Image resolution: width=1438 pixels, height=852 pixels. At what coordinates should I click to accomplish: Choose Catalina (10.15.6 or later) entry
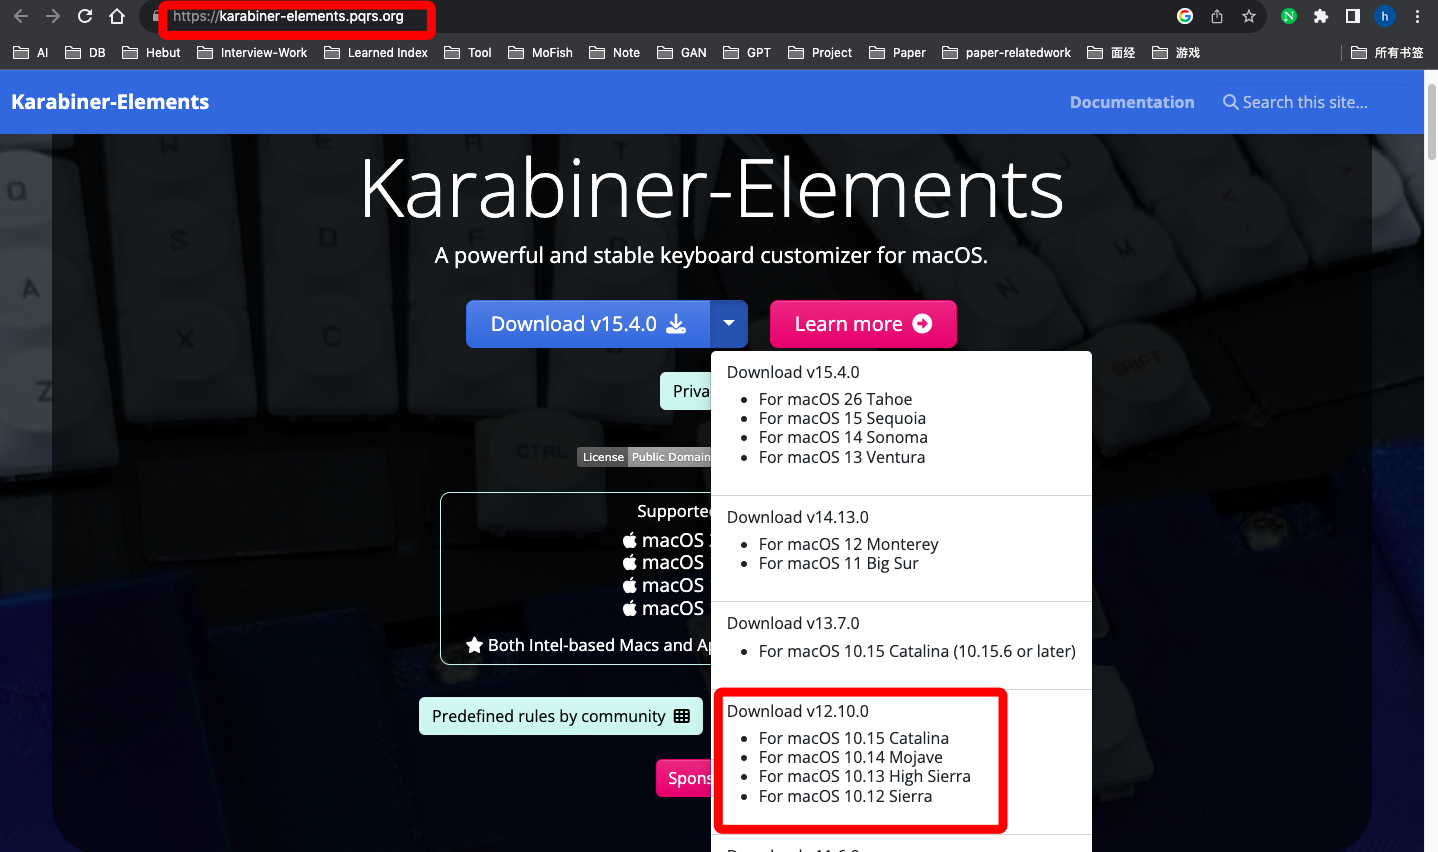pos(917,651)
